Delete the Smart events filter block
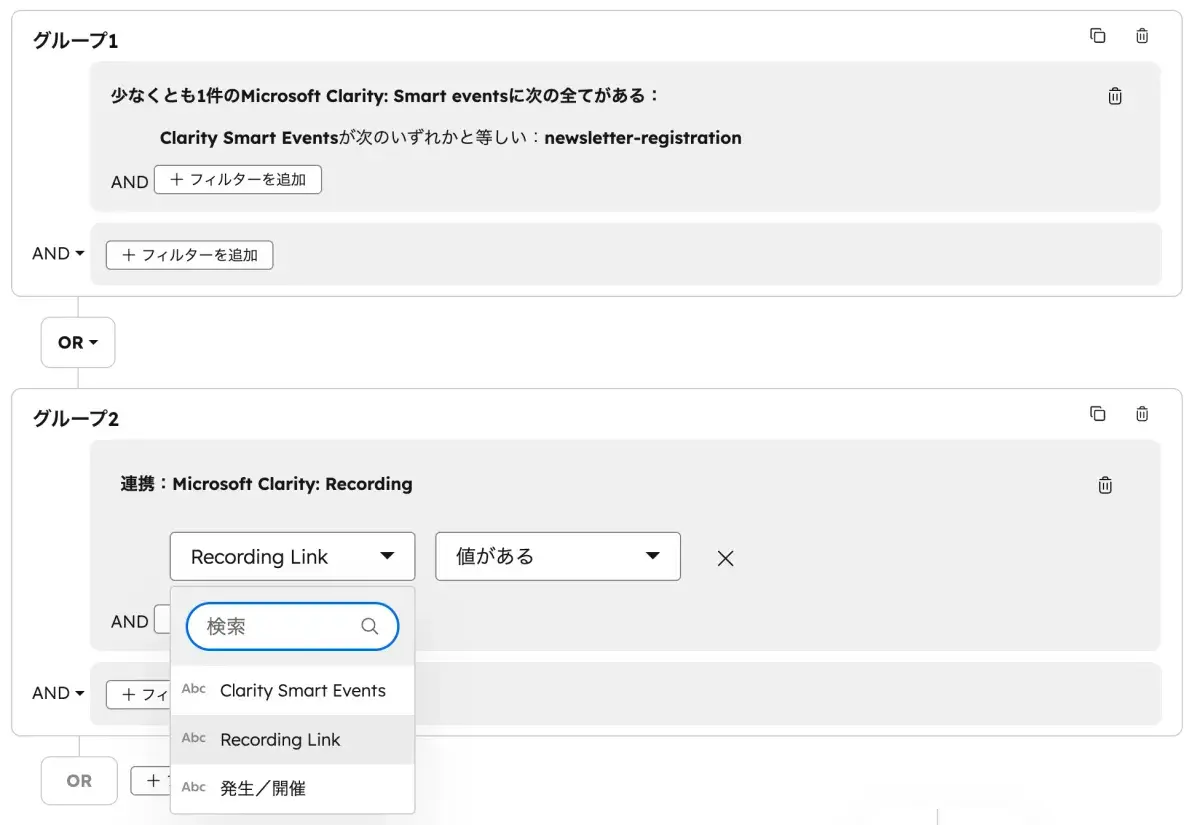Image resolution: width=1200 pixels, height=825 pixels. 1115,96
